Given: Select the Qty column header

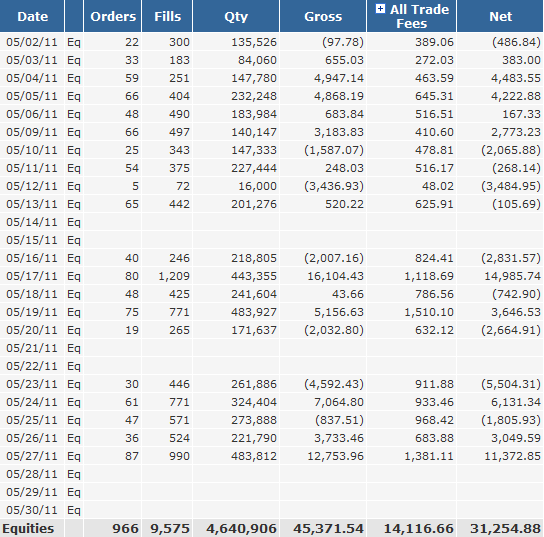Looking at the screenshot, I should pyautogui.click(x=236, y=16).
